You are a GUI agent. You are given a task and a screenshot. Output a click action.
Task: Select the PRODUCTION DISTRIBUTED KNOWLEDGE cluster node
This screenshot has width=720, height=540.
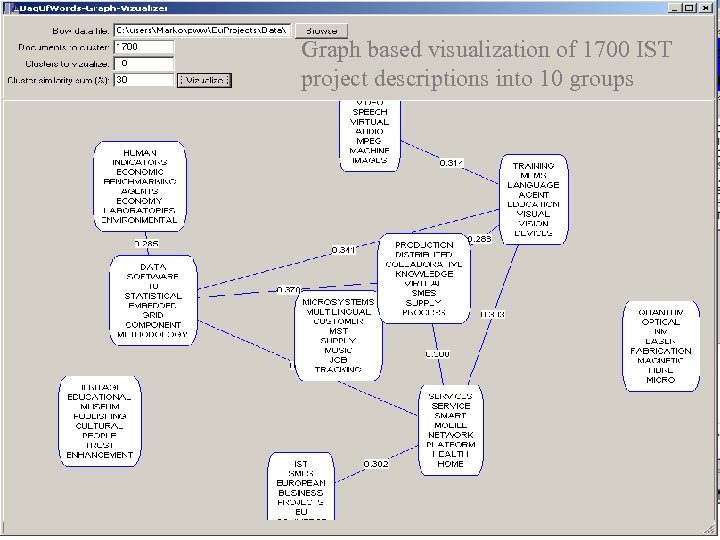point(424,278)
